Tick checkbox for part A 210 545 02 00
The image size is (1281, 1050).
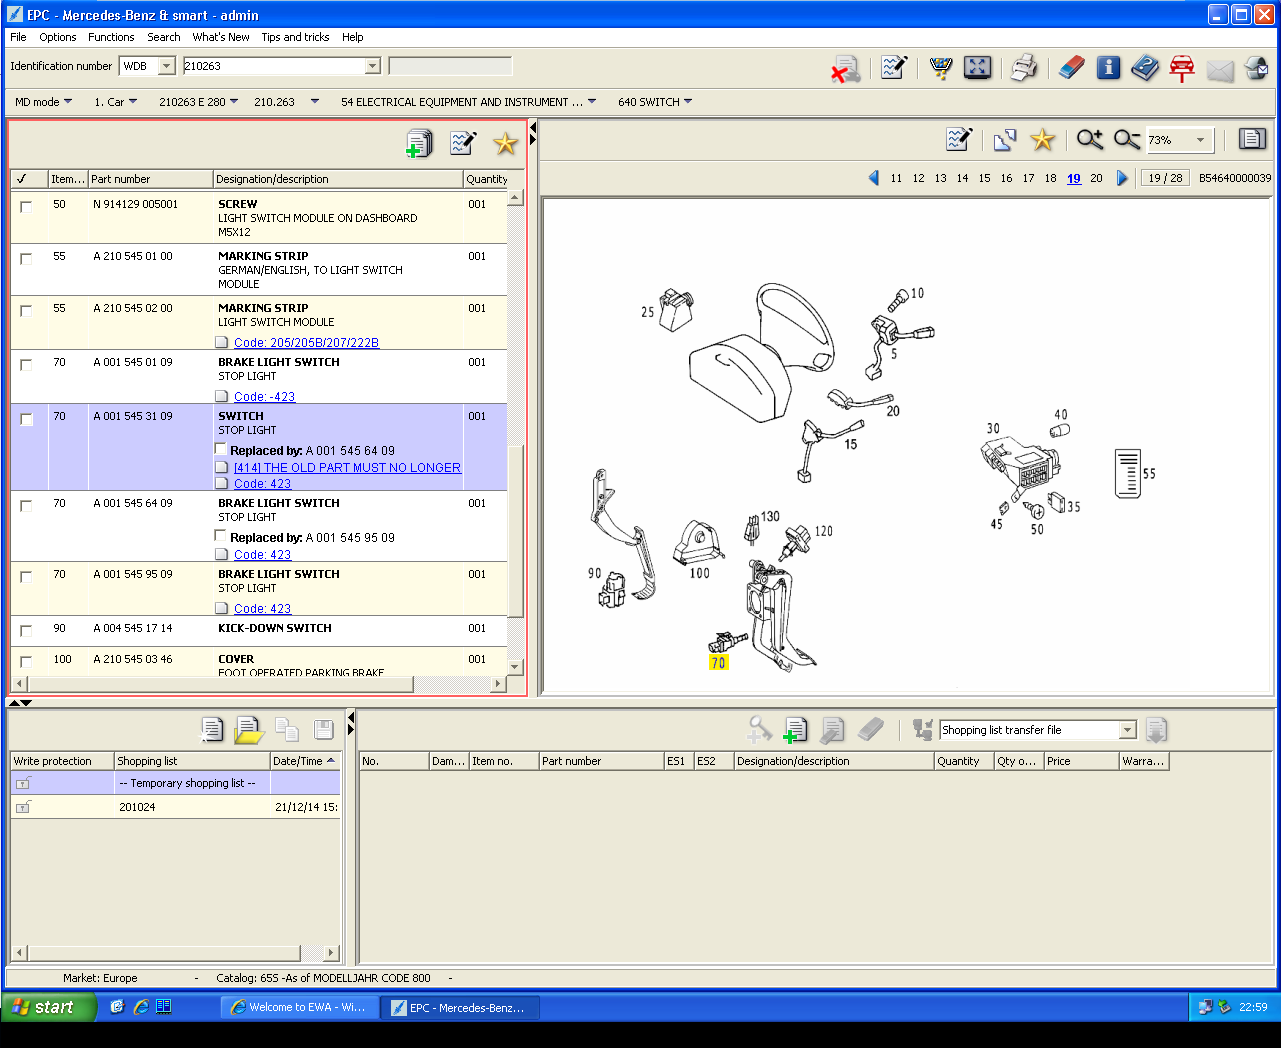click(26, 311)
